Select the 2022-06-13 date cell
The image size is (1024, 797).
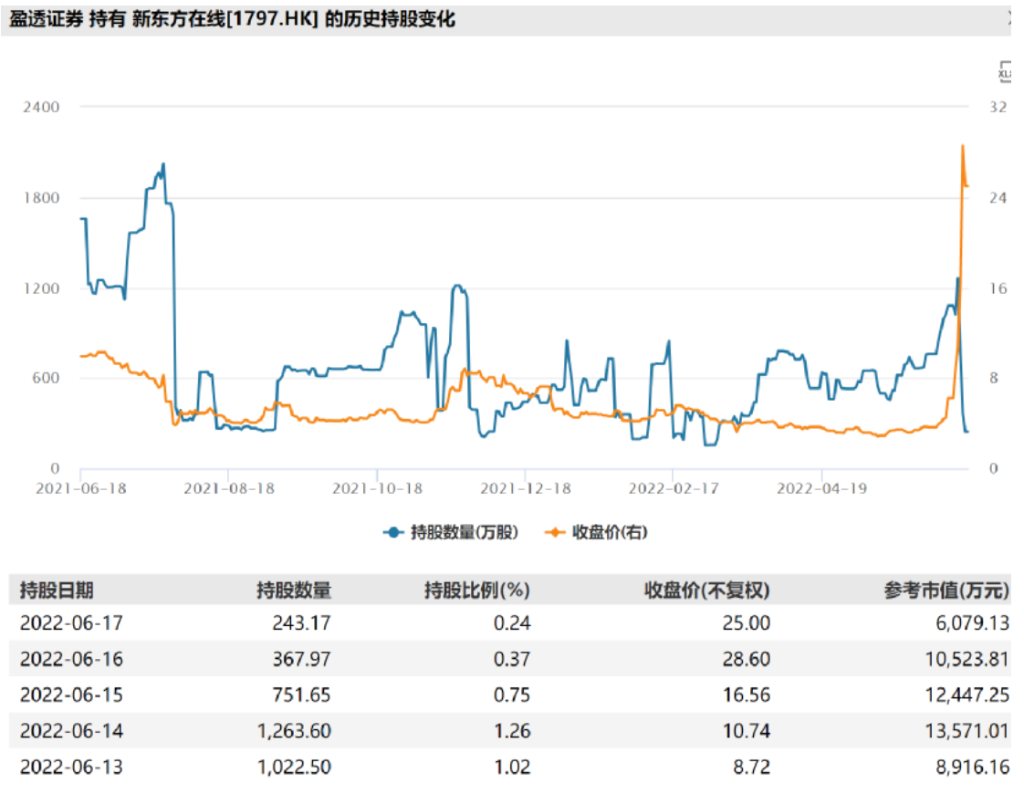click(x=71, y=766)
